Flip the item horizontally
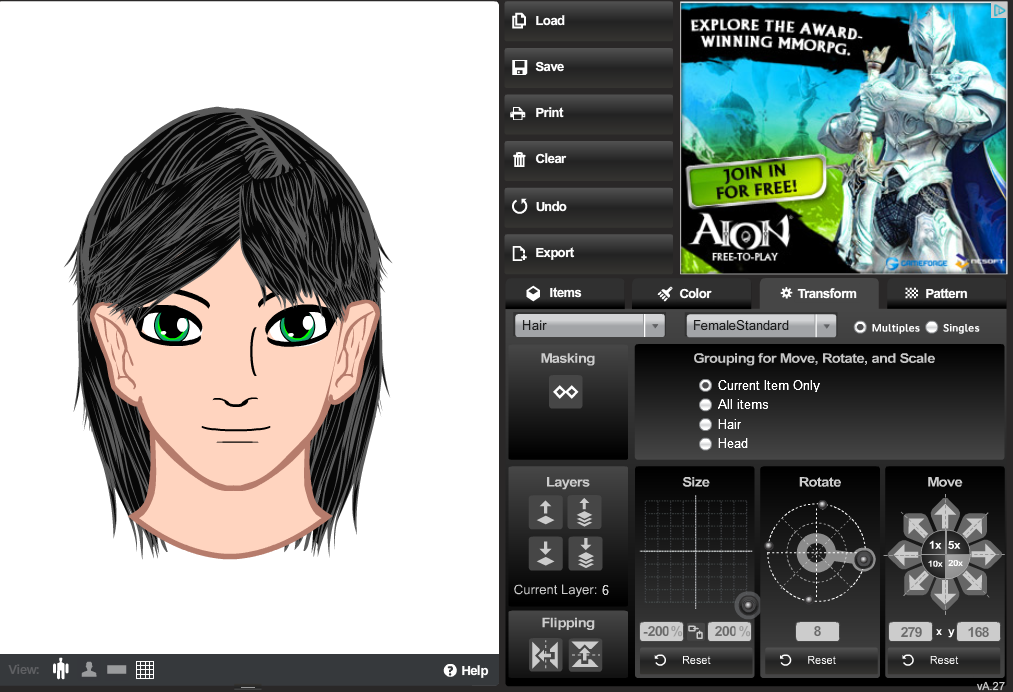Image resolution: width=1013 pixels, height=692 pixels. [546, 655]
